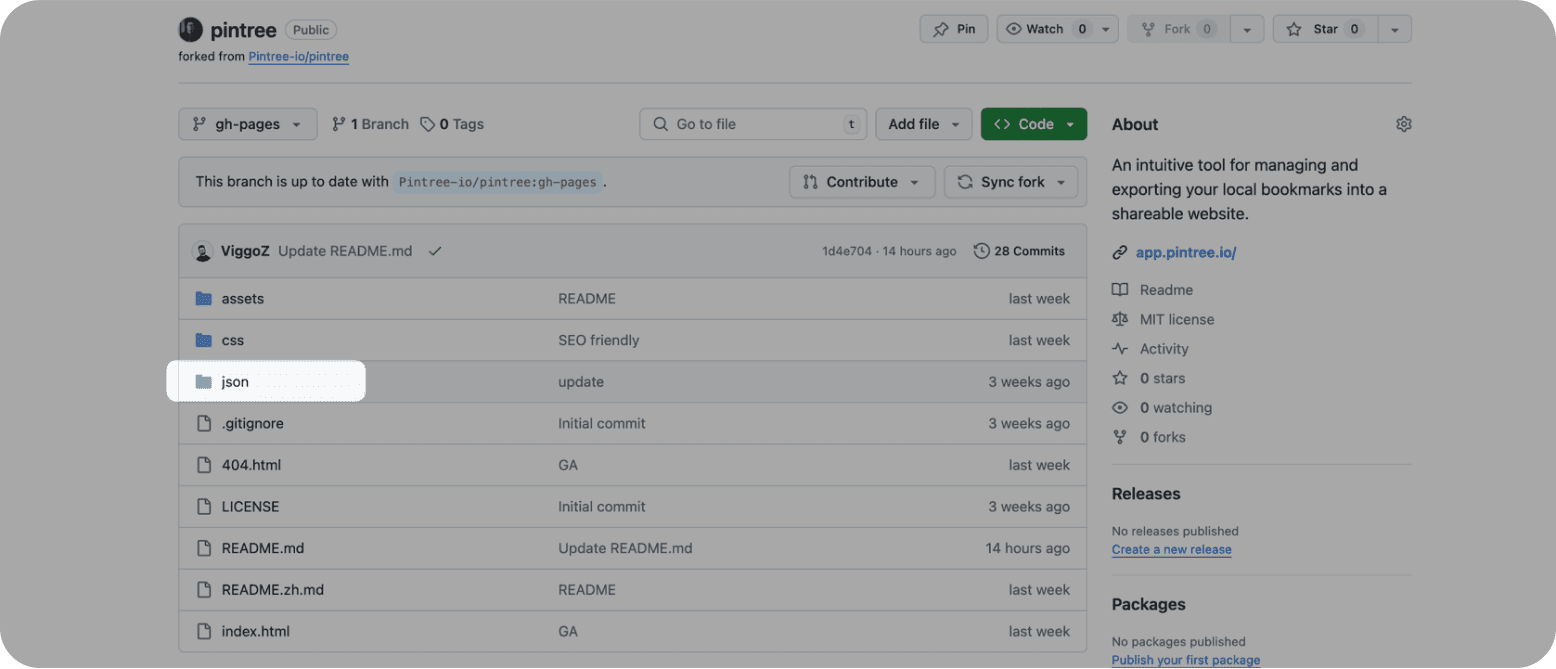Click the commit status check mark
1556x669 pixels.
435,251
